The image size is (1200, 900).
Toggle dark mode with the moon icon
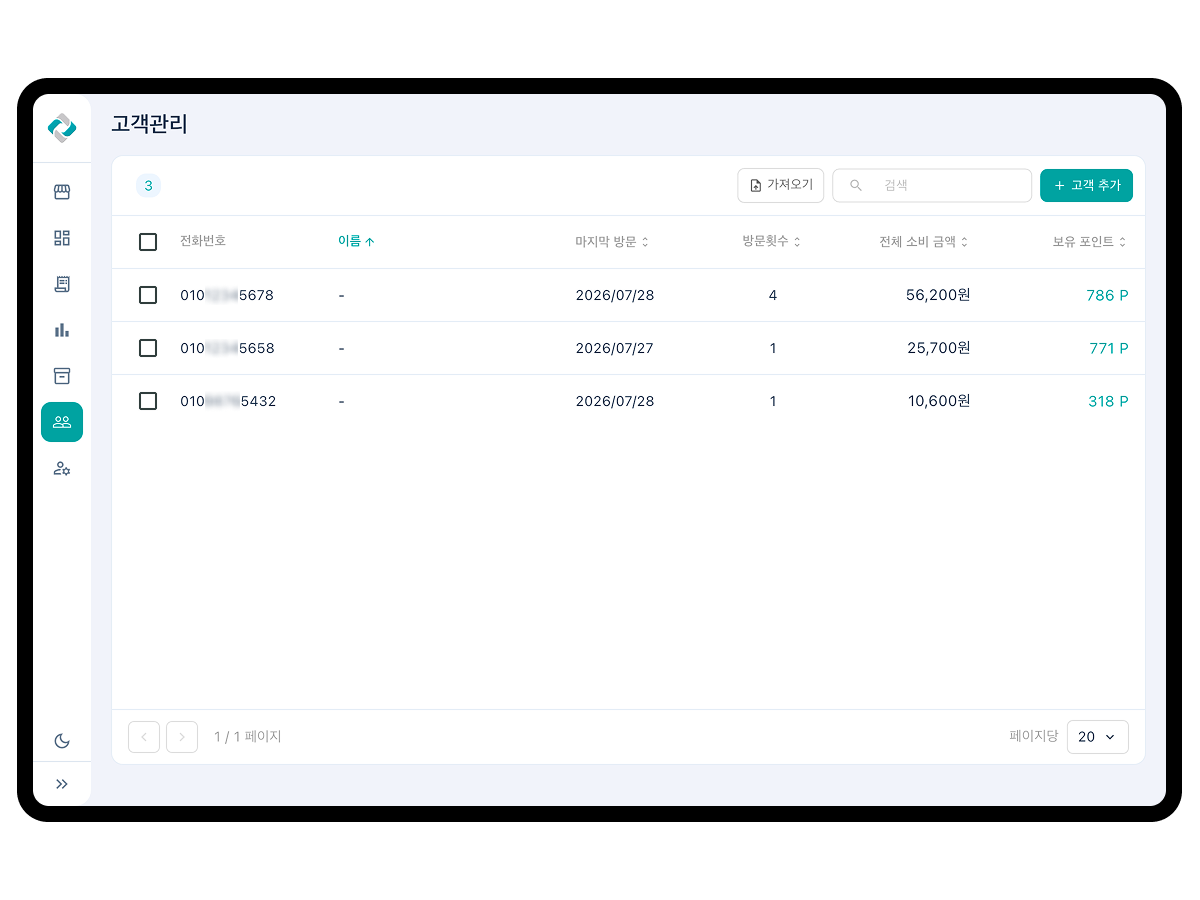(62, 741)
